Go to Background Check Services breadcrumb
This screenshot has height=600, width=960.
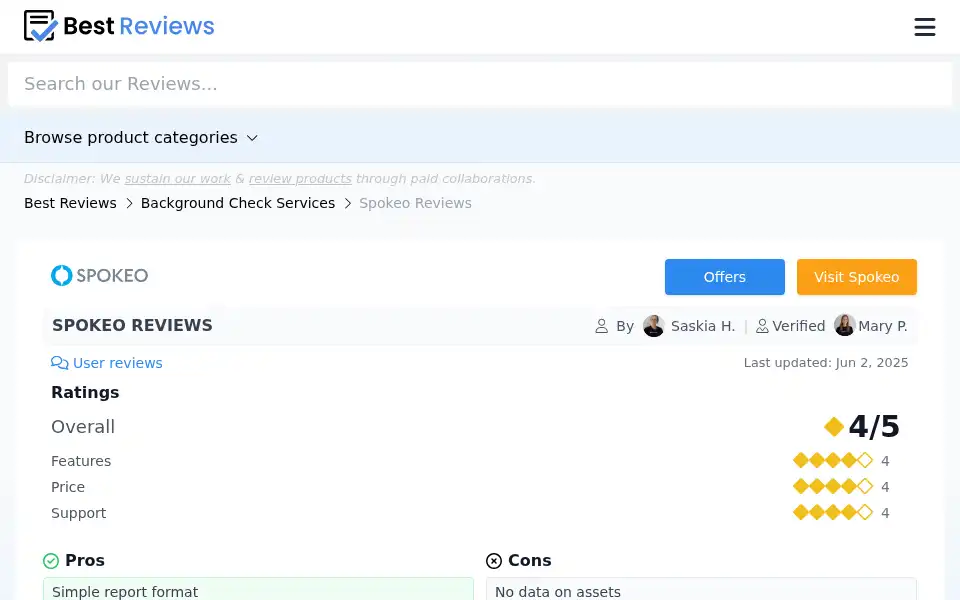(238, 203)
